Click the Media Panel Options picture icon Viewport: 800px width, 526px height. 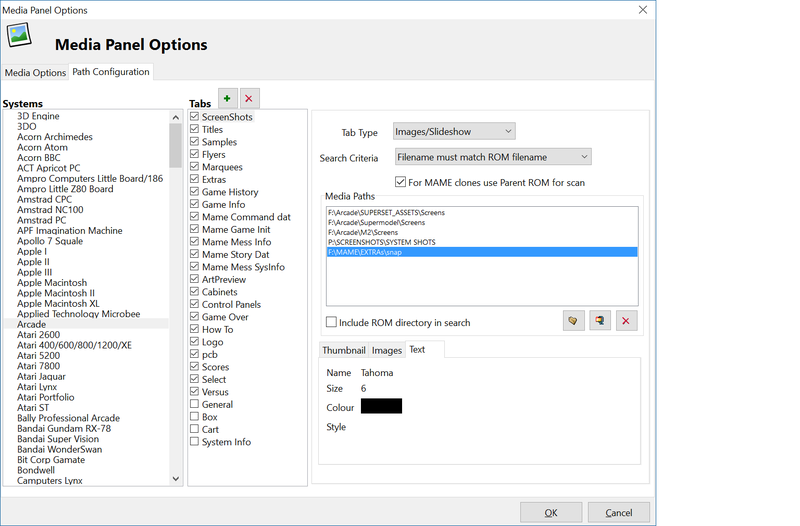[x=20, y=36]
